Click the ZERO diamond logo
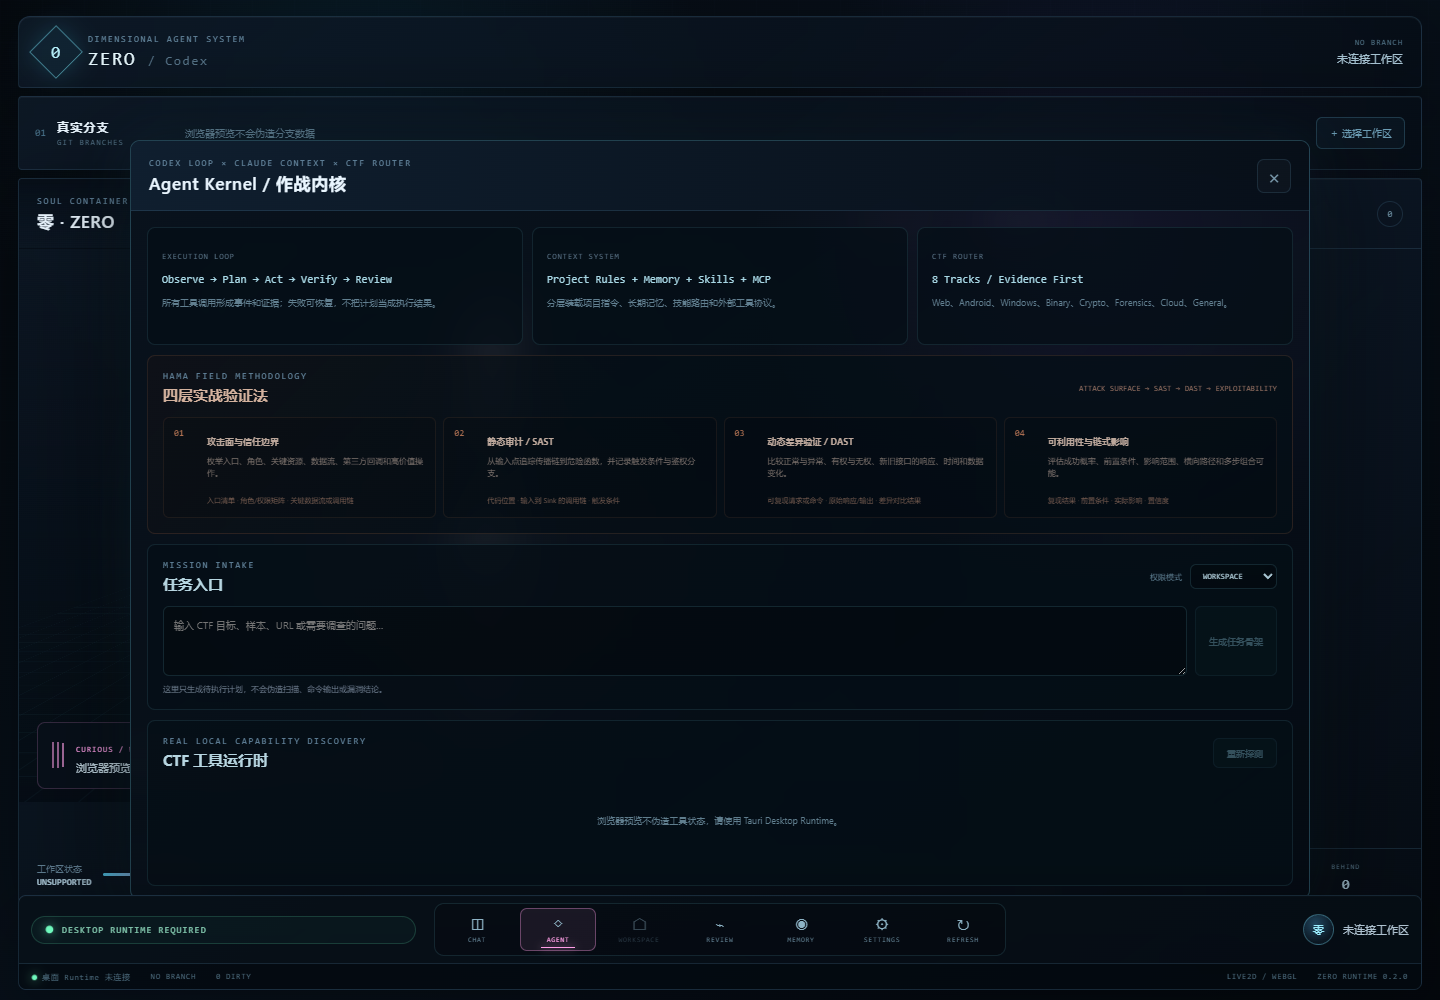 click(x=55, y=52)
